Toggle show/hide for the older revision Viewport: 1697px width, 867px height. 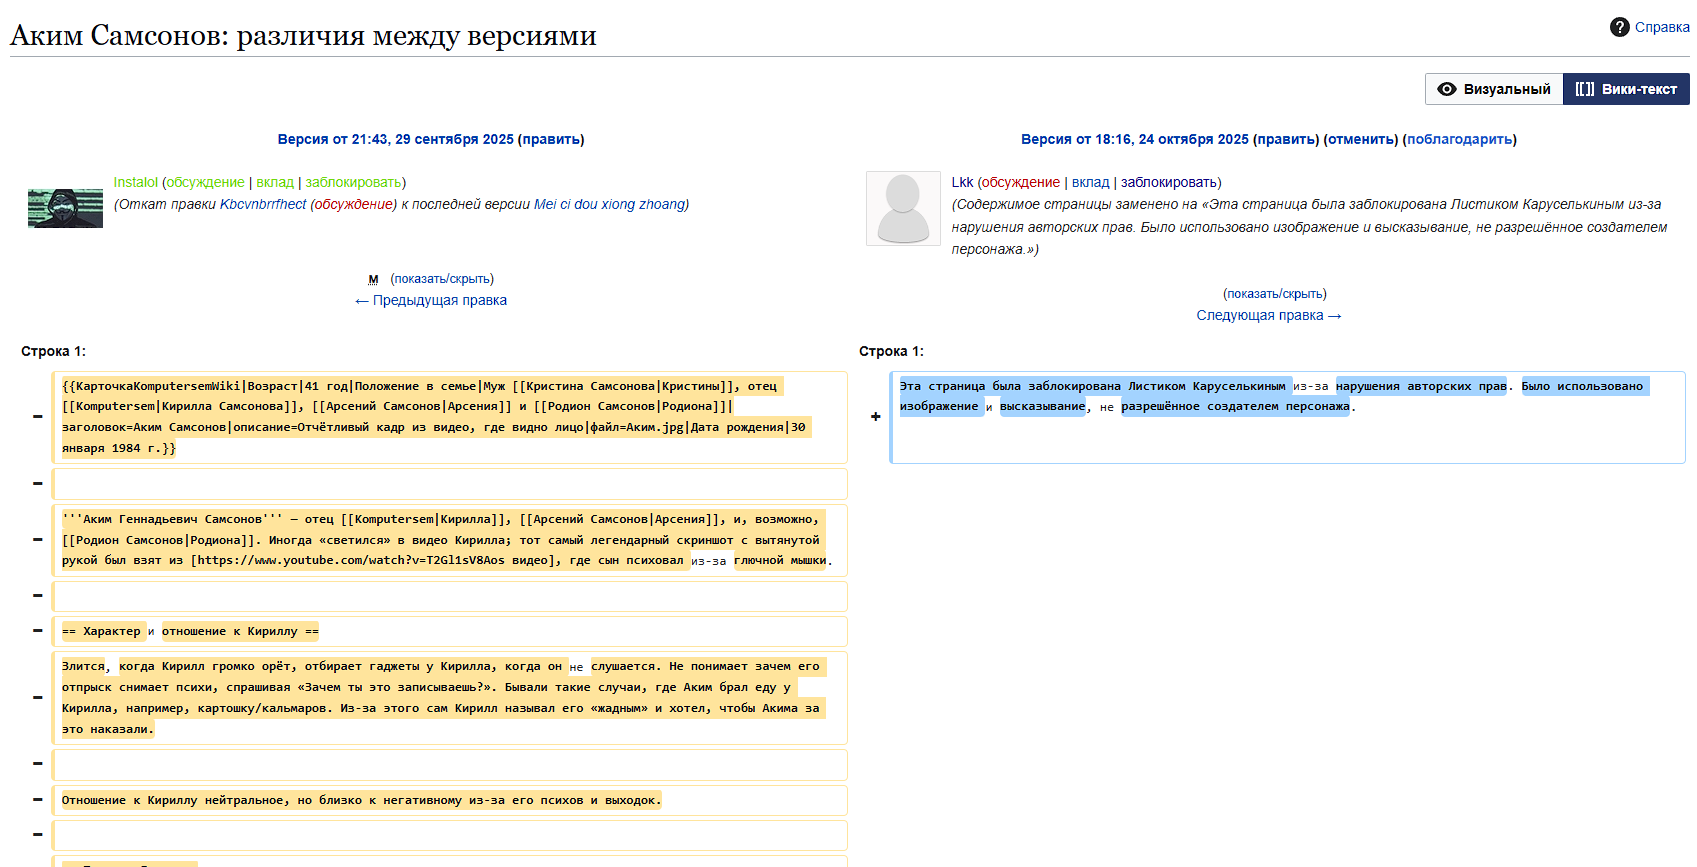click(x=442, y=279)
